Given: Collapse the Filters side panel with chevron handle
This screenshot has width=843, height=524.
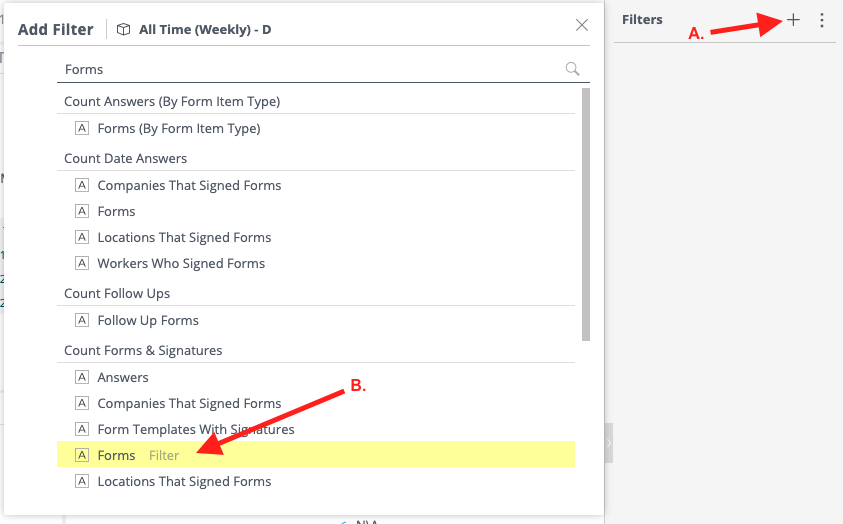Looking at the screenshot, I should coord(609,443).
